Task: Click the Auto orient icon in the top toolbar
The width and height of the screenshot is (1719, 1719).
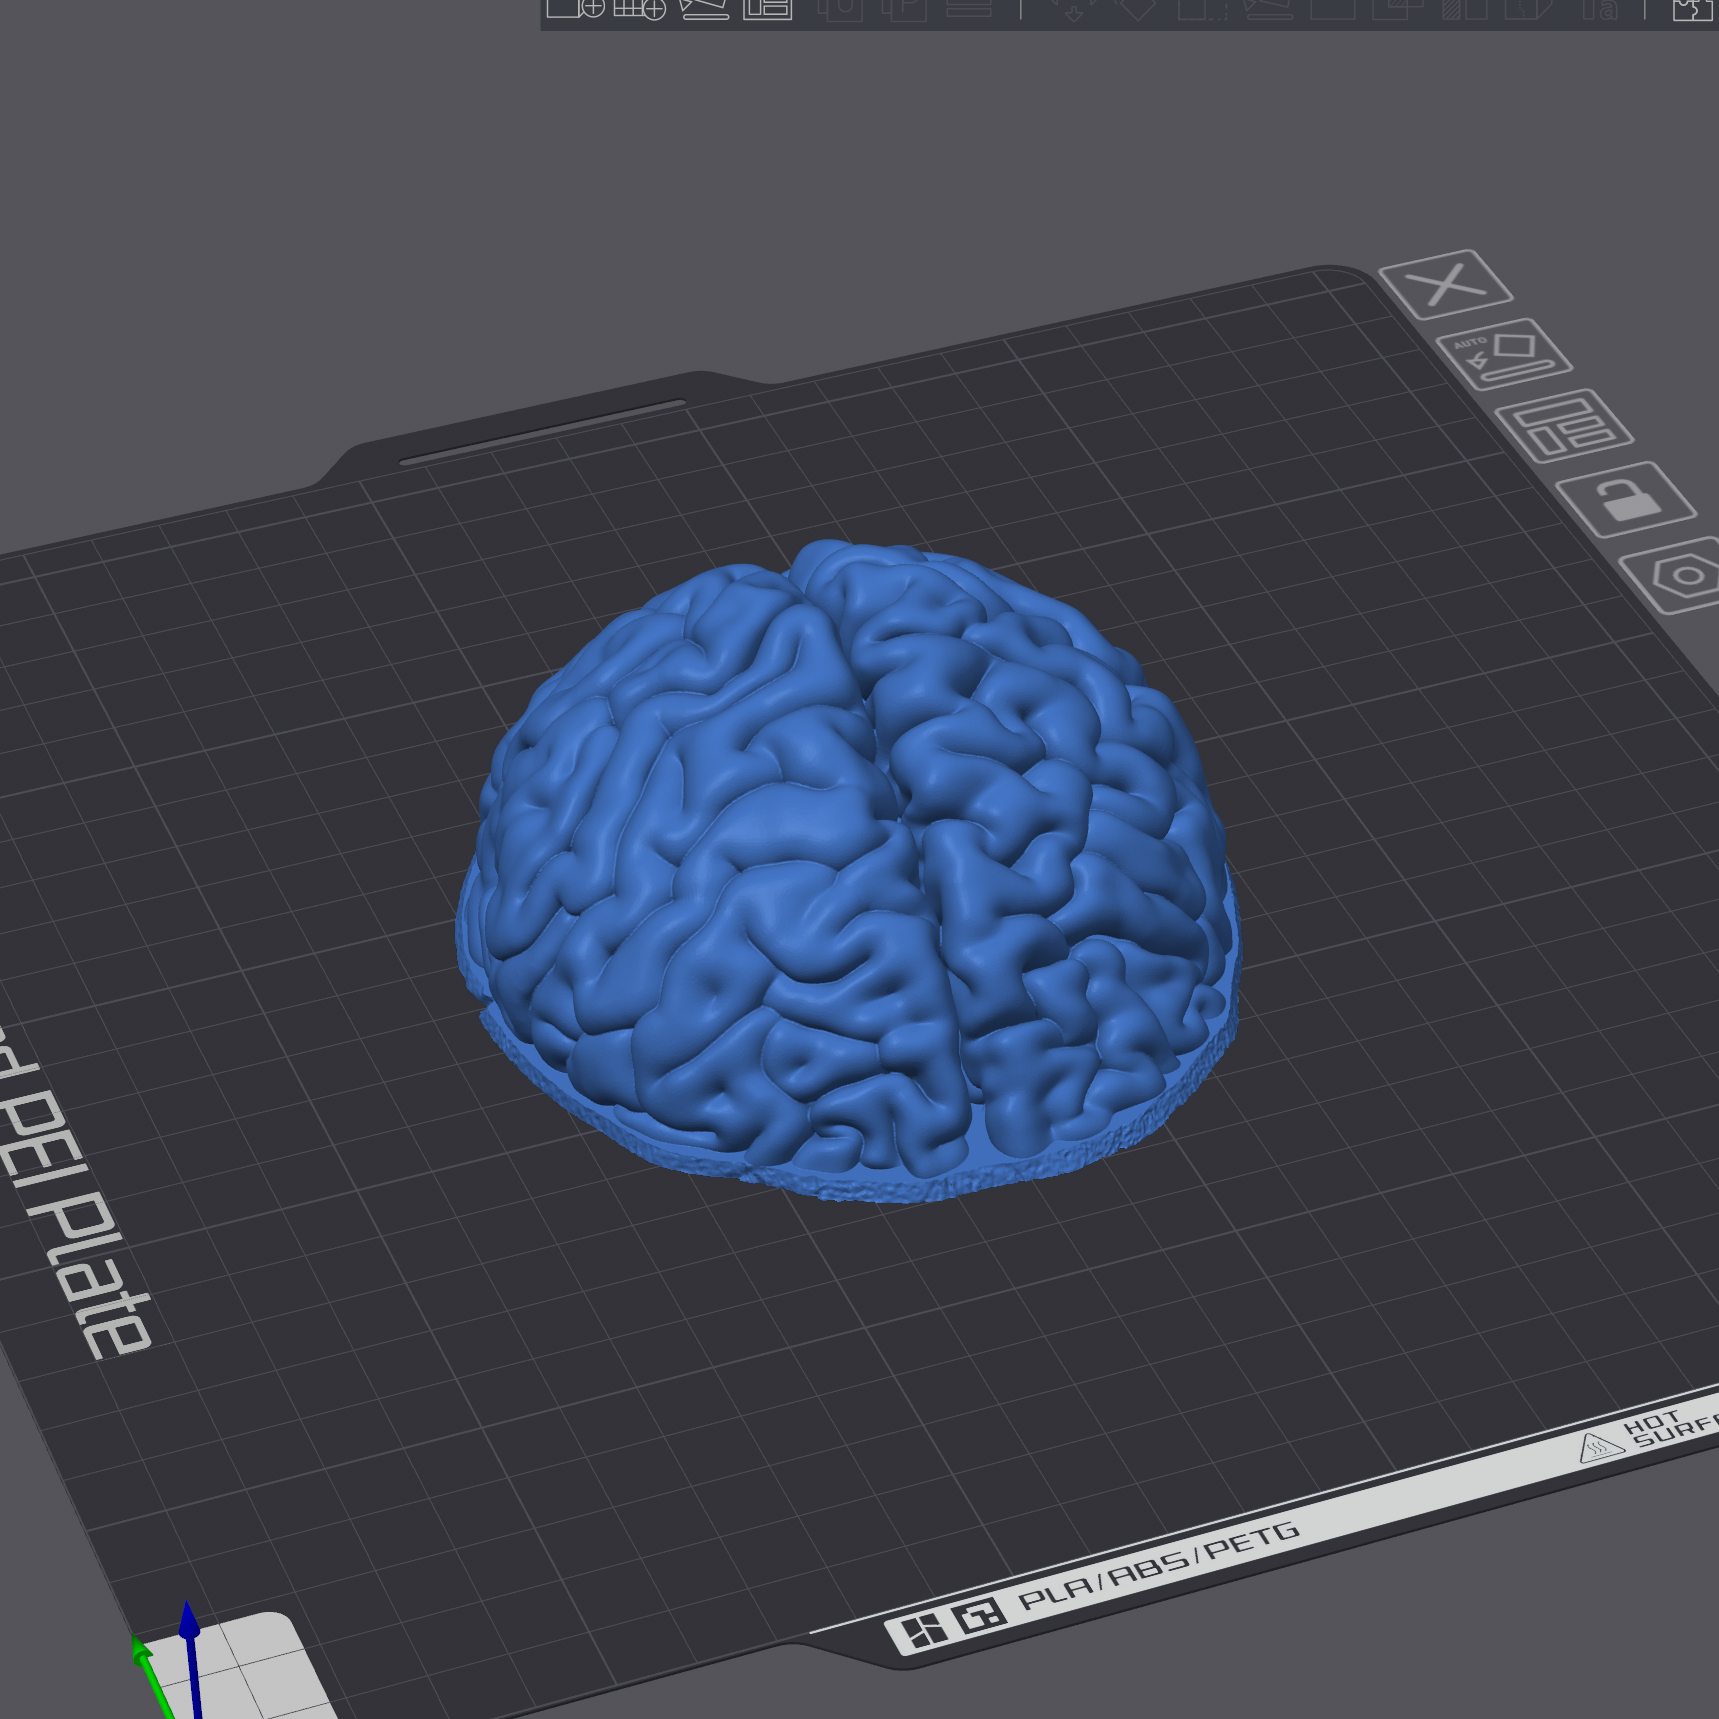Action: (704, 10)
